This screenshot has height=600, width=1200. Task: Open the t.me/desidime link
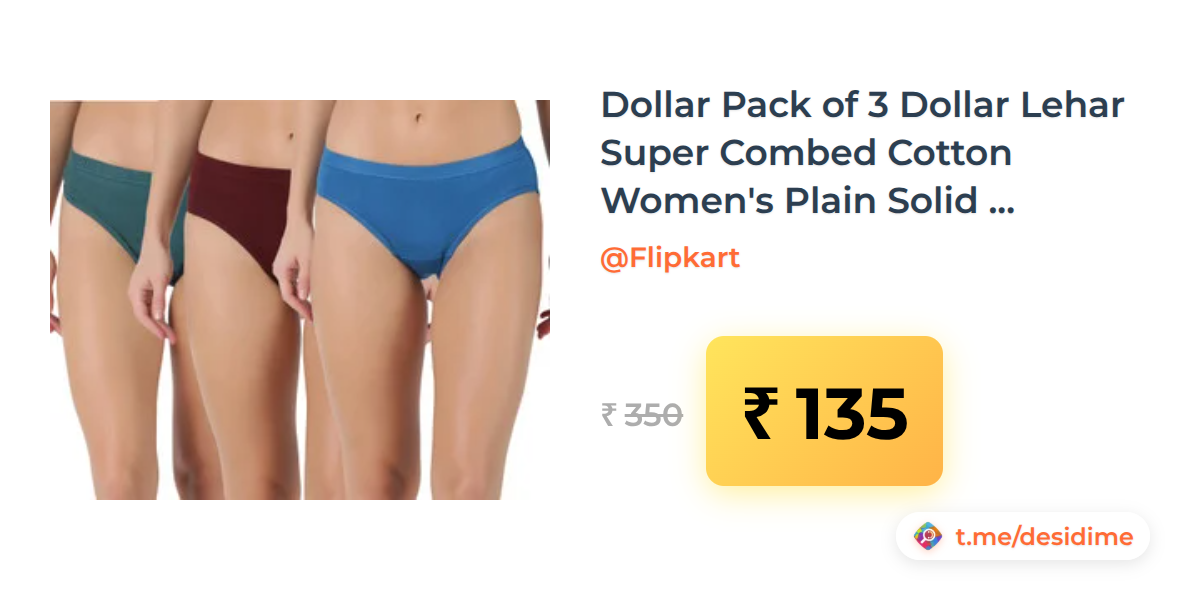[1044, 537]
